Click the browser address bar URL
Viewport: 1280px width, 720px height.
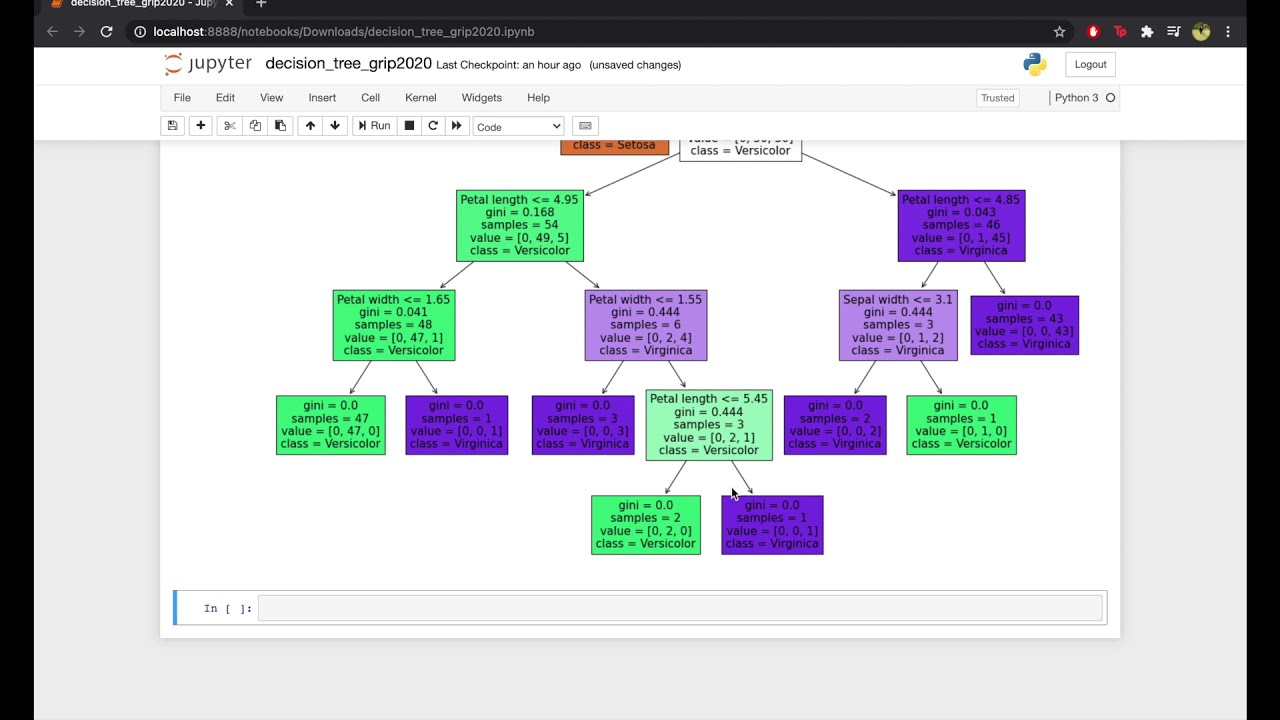[x=344, y=32]
